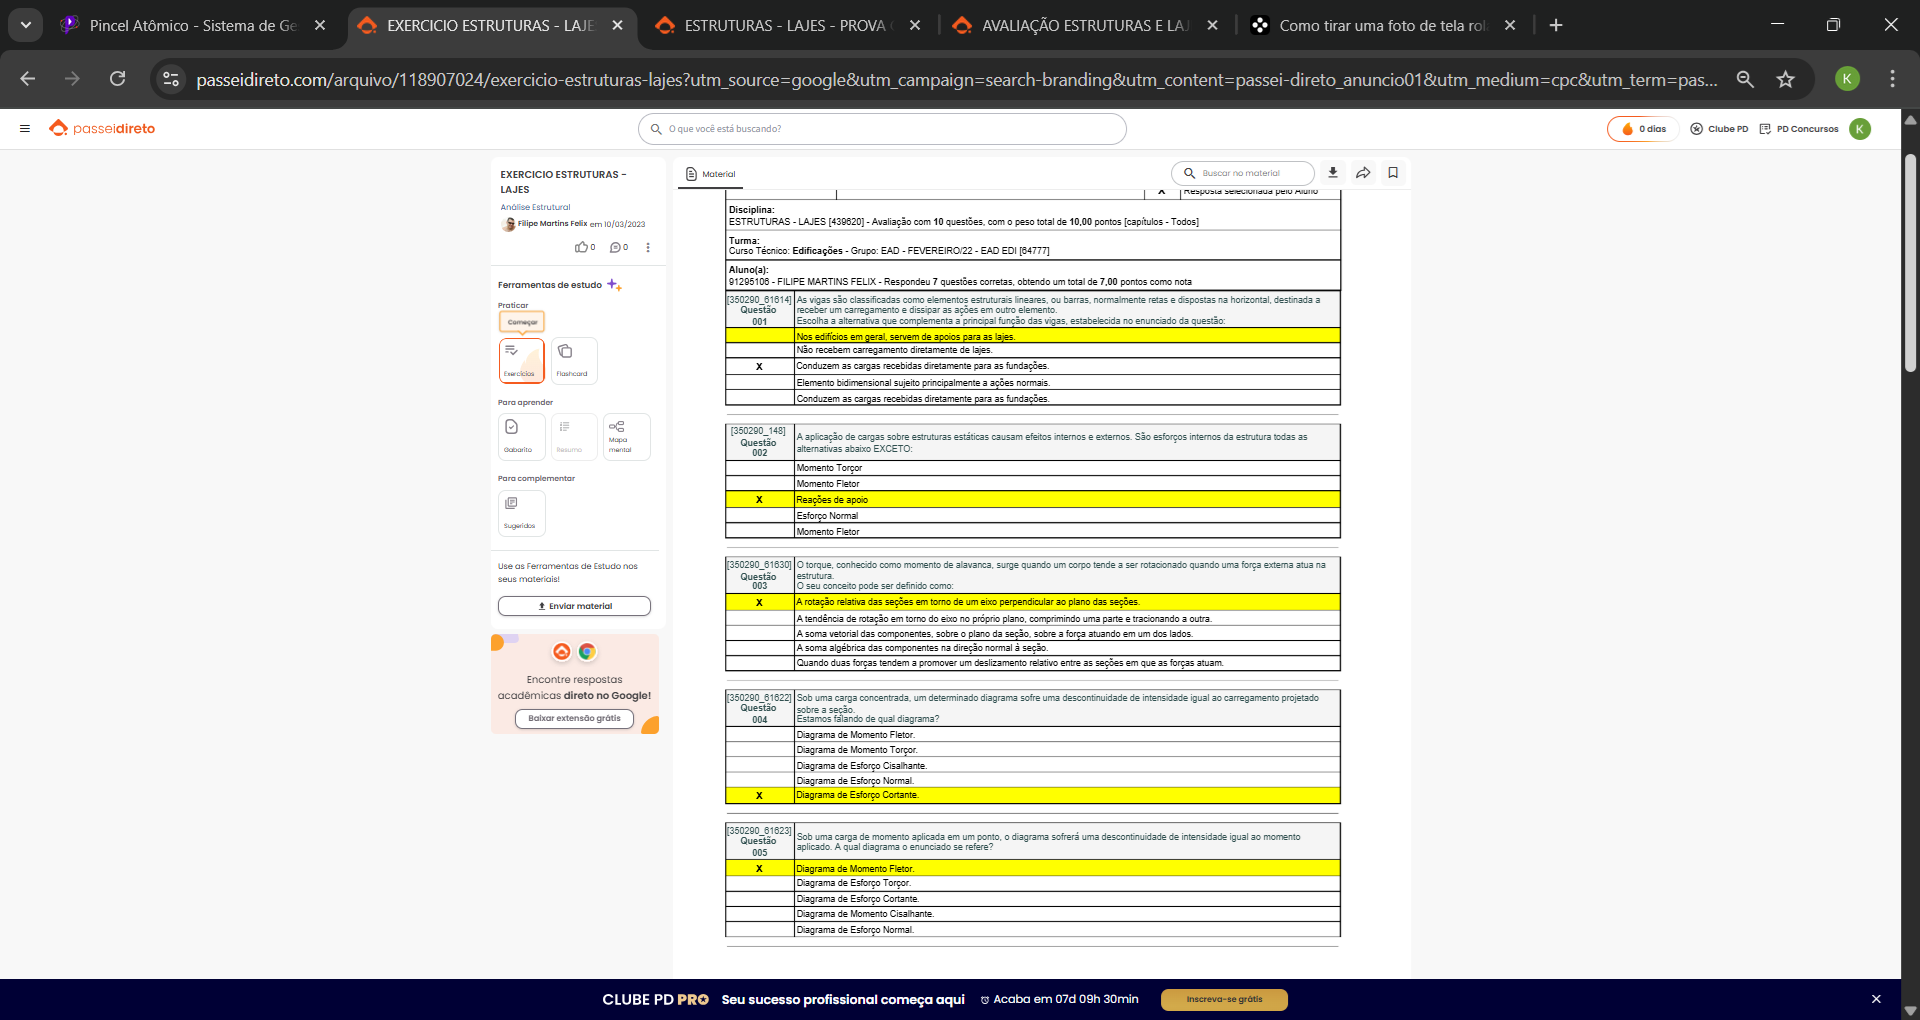The image size is (1920, 1020).
Task: Expand the hamburger menu beside the Passei Direto logo
Action: [x=25, y=128]
